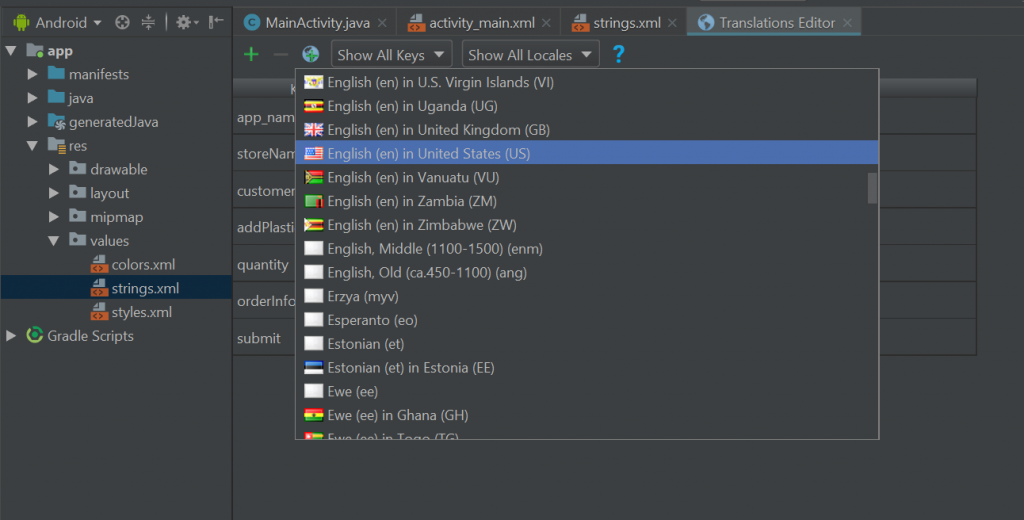Select the orderInfo key row
Image resolution: width=1024 pixels, height=520 pixels.
[x=266, y=301]
